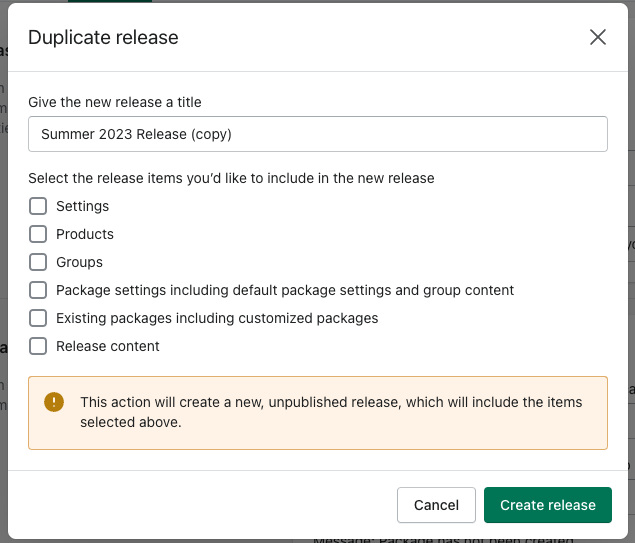Click the "Existing packages including customized packages" label

click(x=217, y=318)
